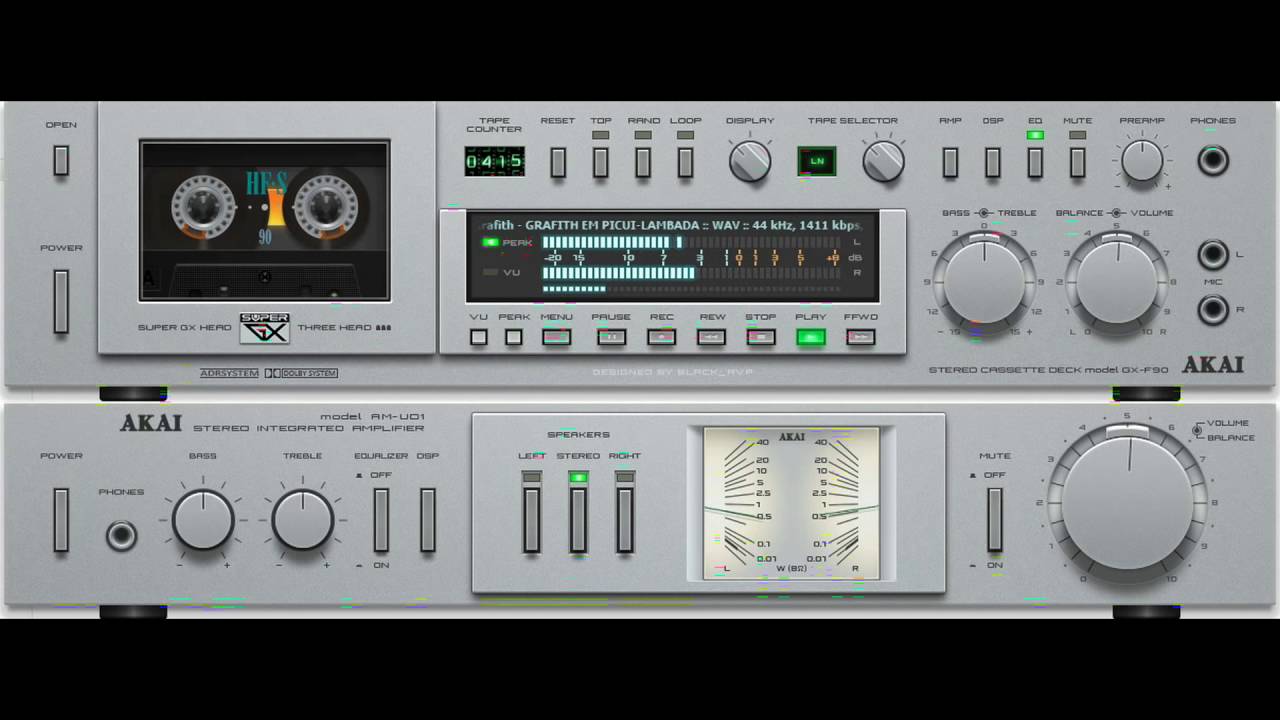Toggle the AMP switch

point(950,162)
